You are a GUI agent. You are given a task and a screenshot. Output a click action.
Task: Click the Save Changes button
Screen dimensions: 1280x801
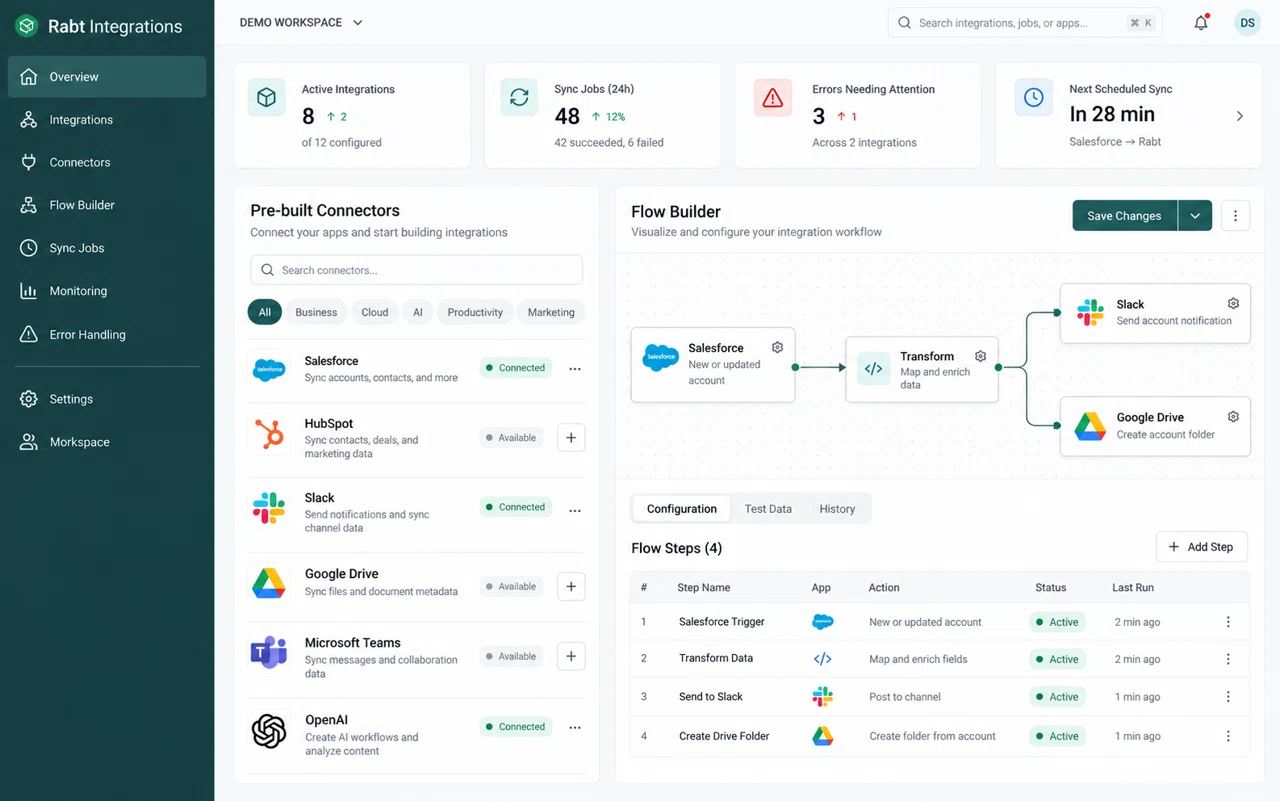[1125, 216]
